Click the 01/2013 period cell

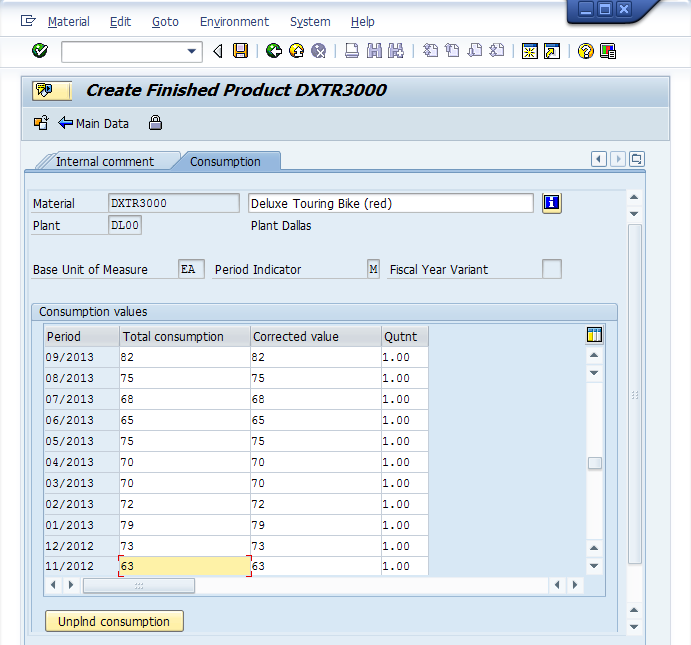[82, 525]
